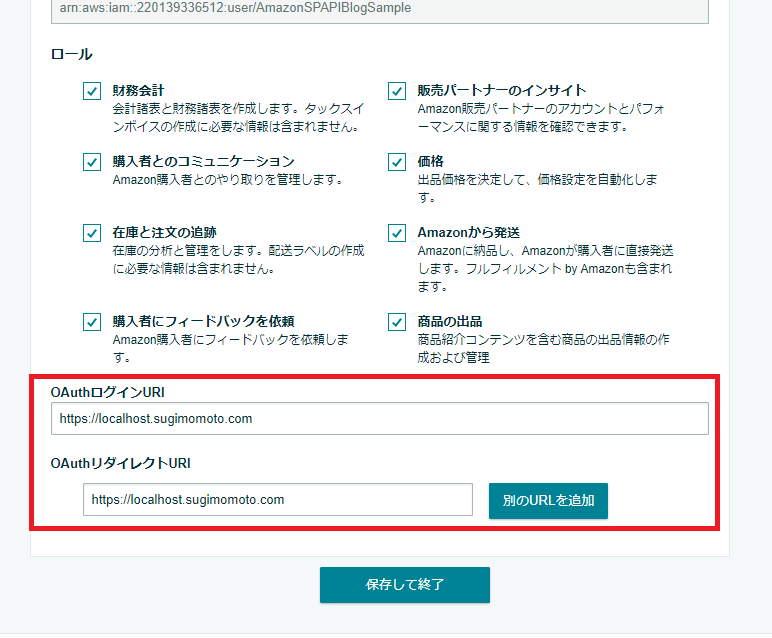Image resolution: width=772 pixels, height=638 pixels.
Task: Click the 価格 role label
Action: pos(430,161)
